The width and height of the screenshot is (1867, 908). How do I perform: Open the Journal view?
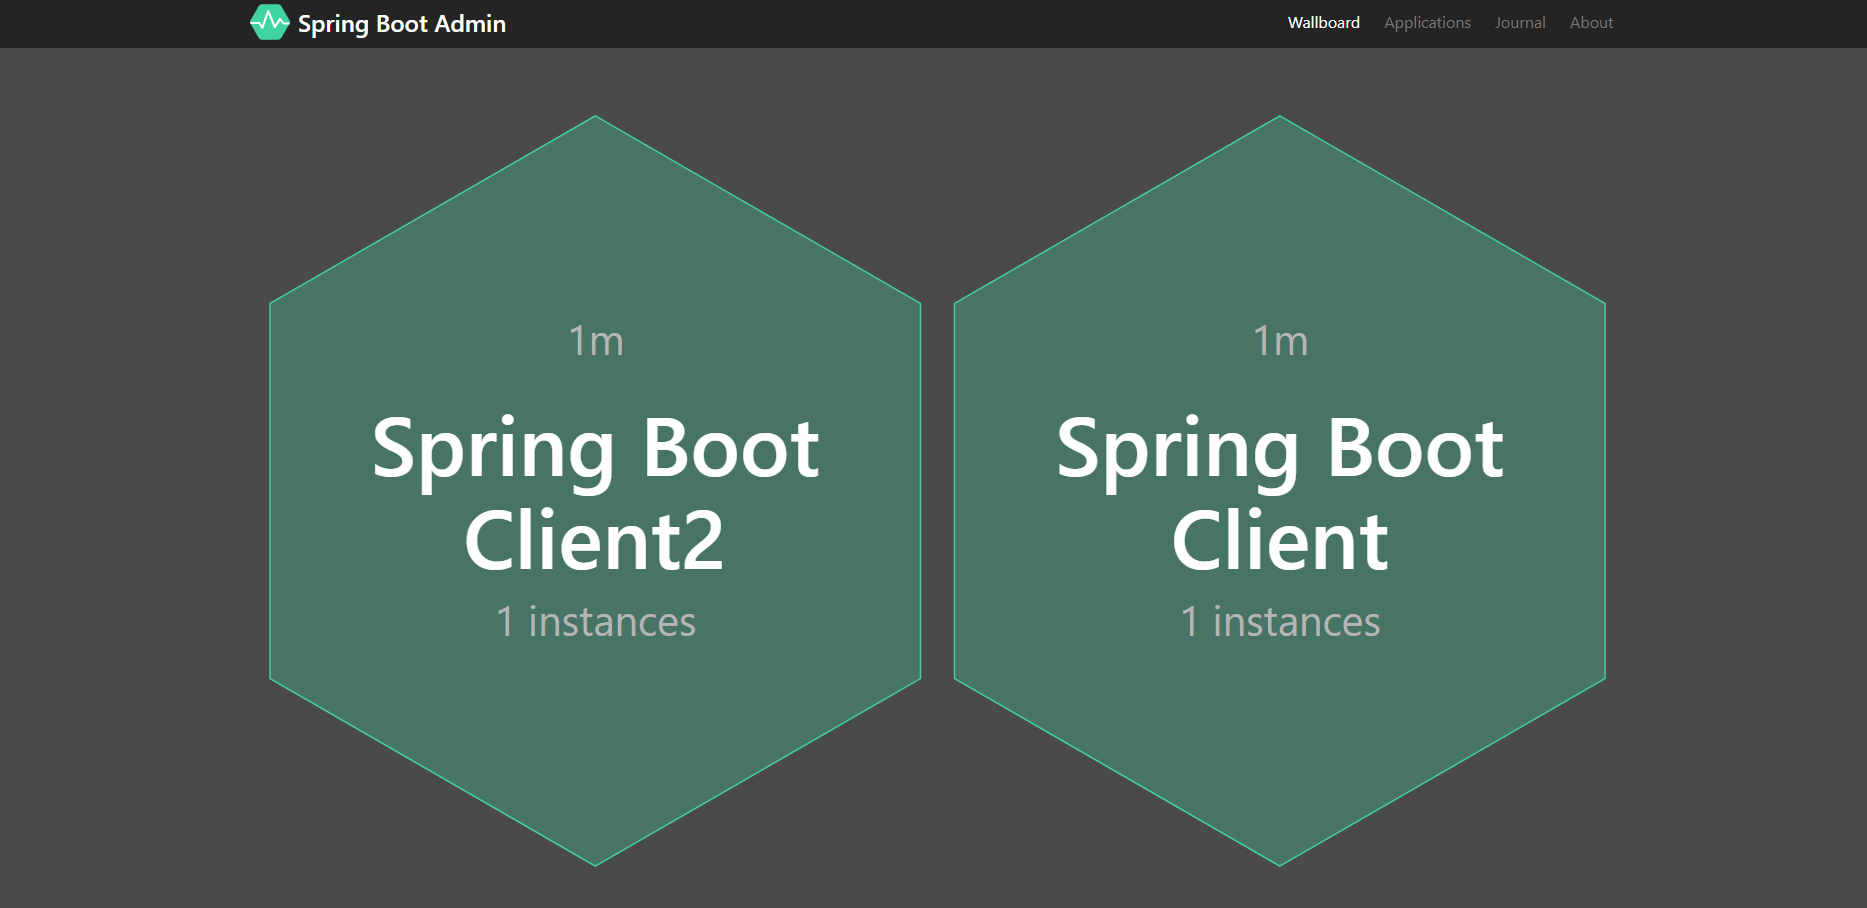point(1519,22)
